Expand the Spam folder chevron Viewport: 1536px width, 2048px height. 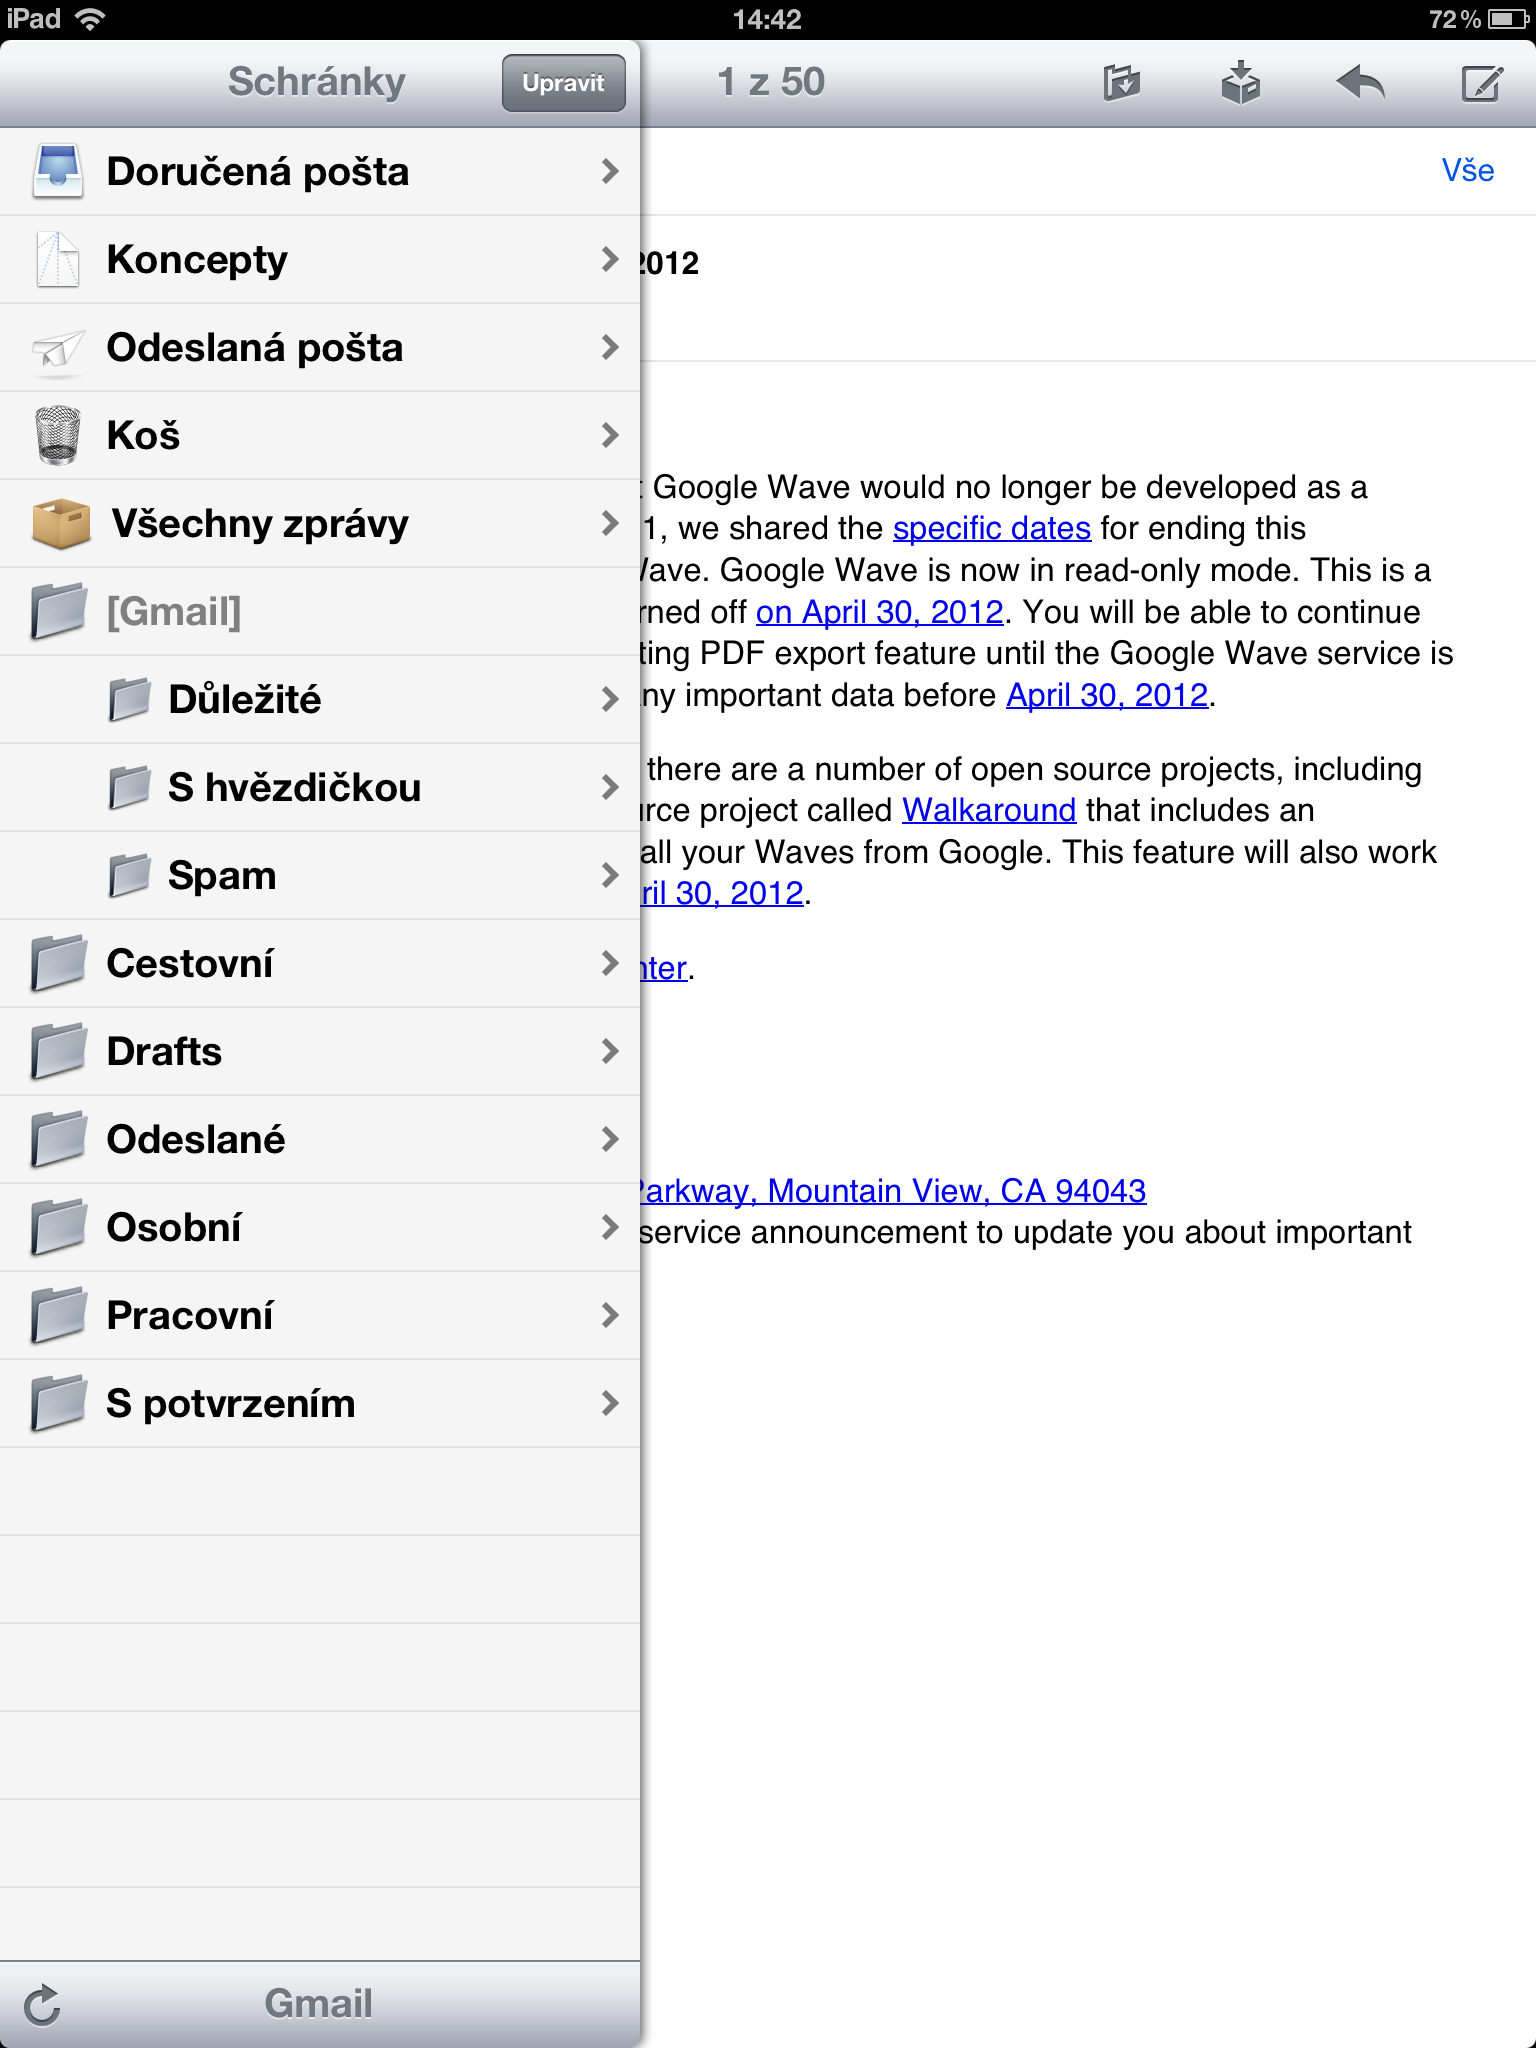[610, 875]
